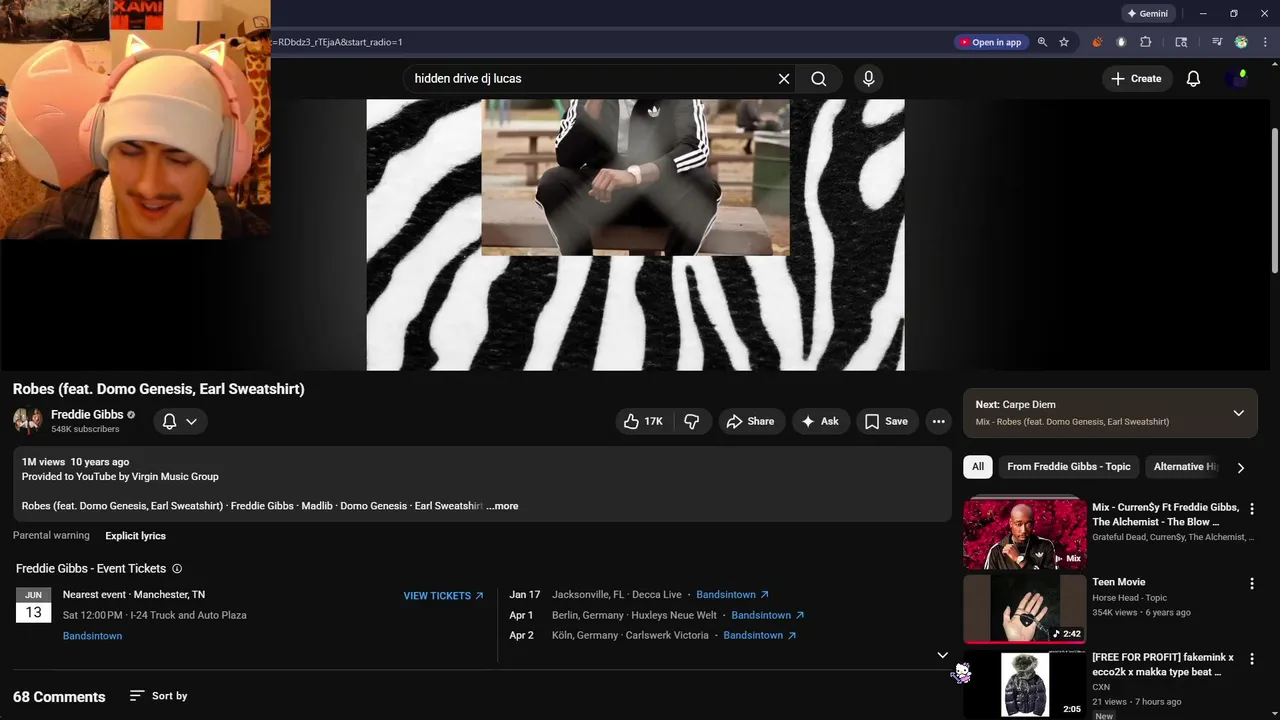Open the tab search icon in toolbar
Viewport: 1280px width, 720px height.
tap(1181, 42)
